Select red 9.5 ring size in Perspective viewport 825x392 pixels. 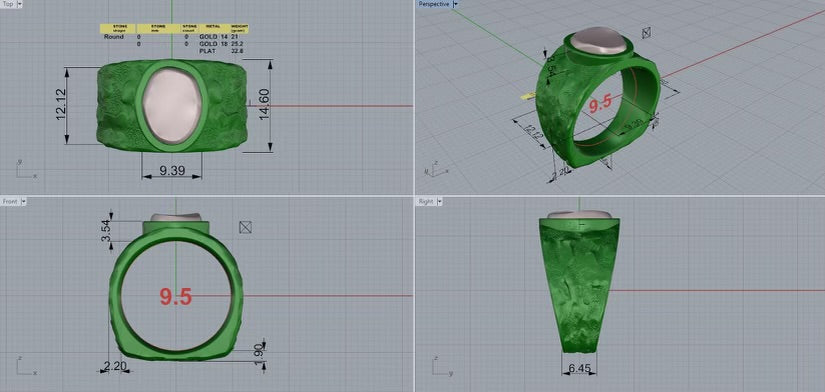[600, 105]
